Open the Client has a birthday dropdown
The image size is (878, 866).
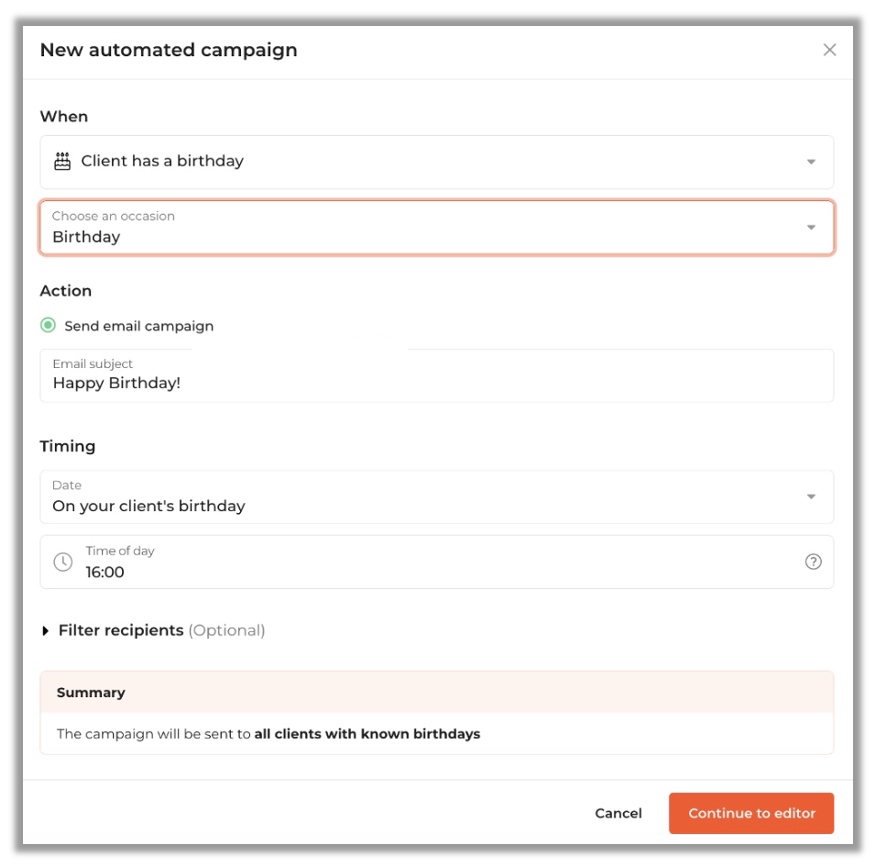[x=436, y=162]
